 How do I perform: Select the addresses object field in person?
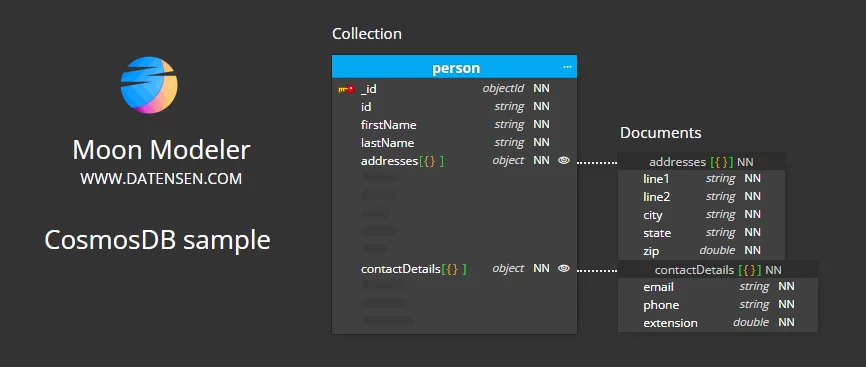(x=454, y=161)
